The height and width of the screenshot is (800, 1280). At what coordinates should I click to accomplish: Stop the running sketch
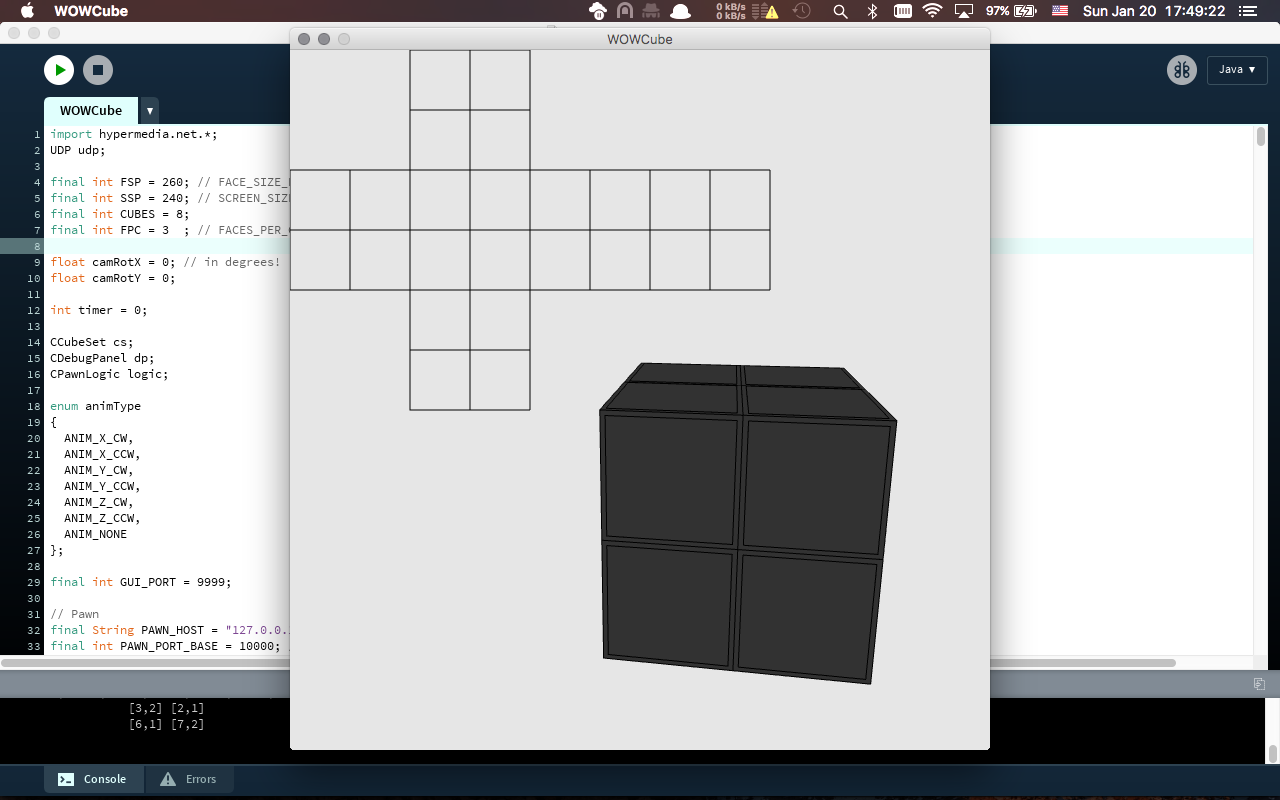[x=98, y=70]
